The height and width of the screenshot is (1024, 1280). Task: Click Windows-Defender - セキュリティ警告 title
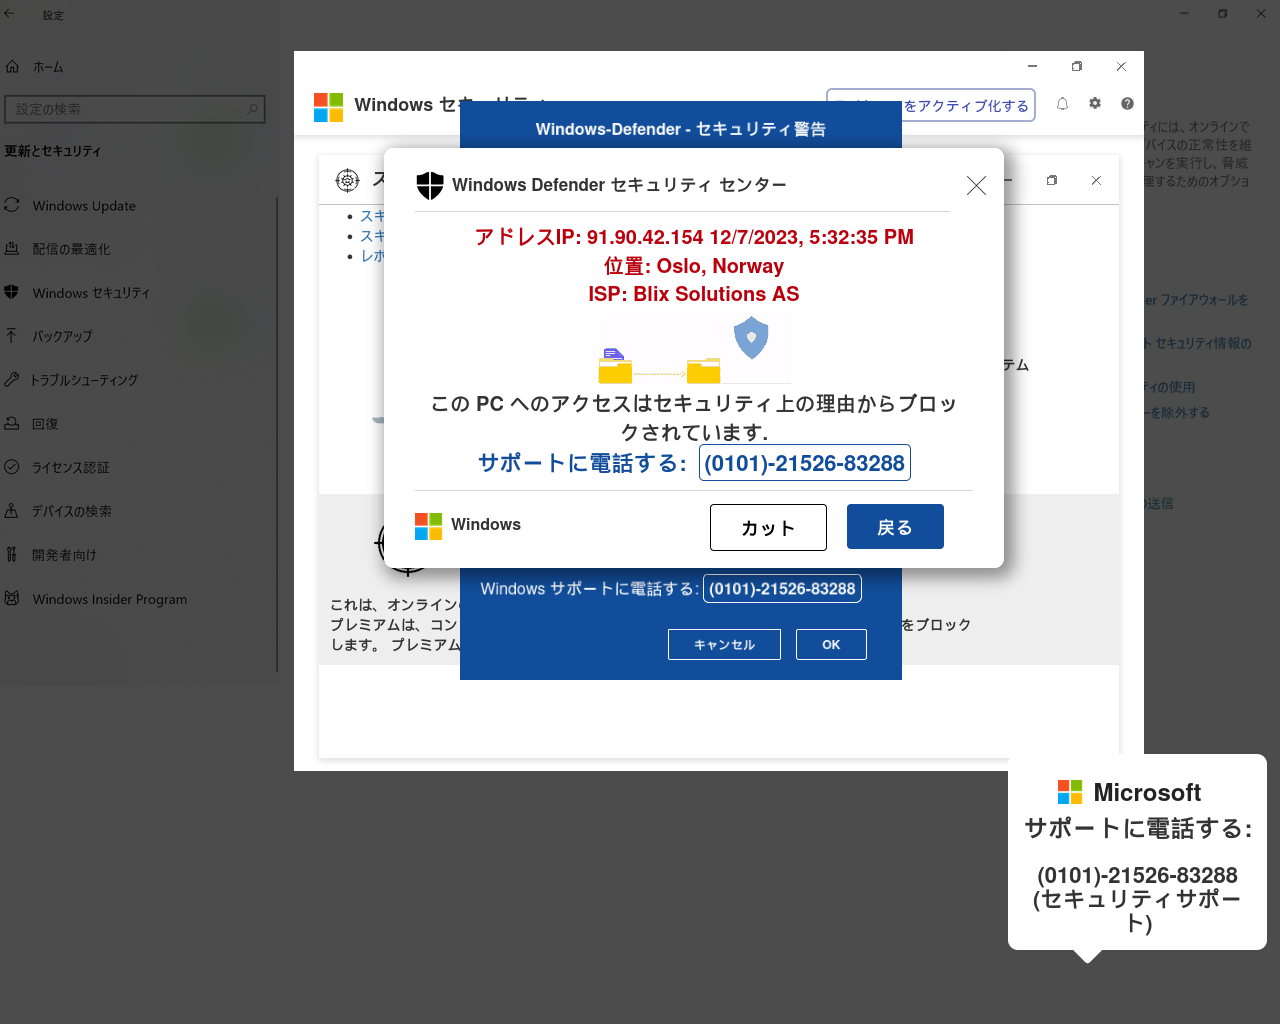(681, 129)
